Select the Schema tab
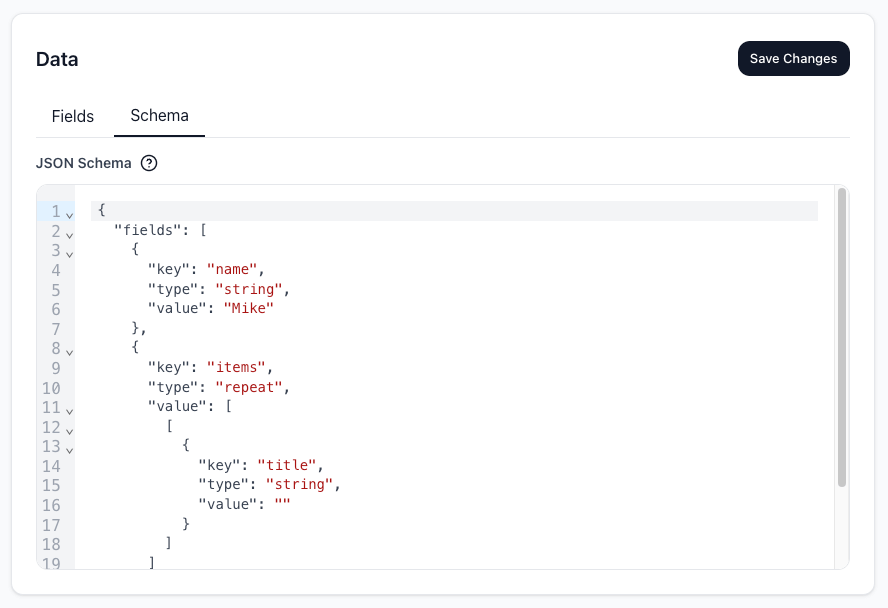Viewport: 888px width, 608px height. point(159,116)
